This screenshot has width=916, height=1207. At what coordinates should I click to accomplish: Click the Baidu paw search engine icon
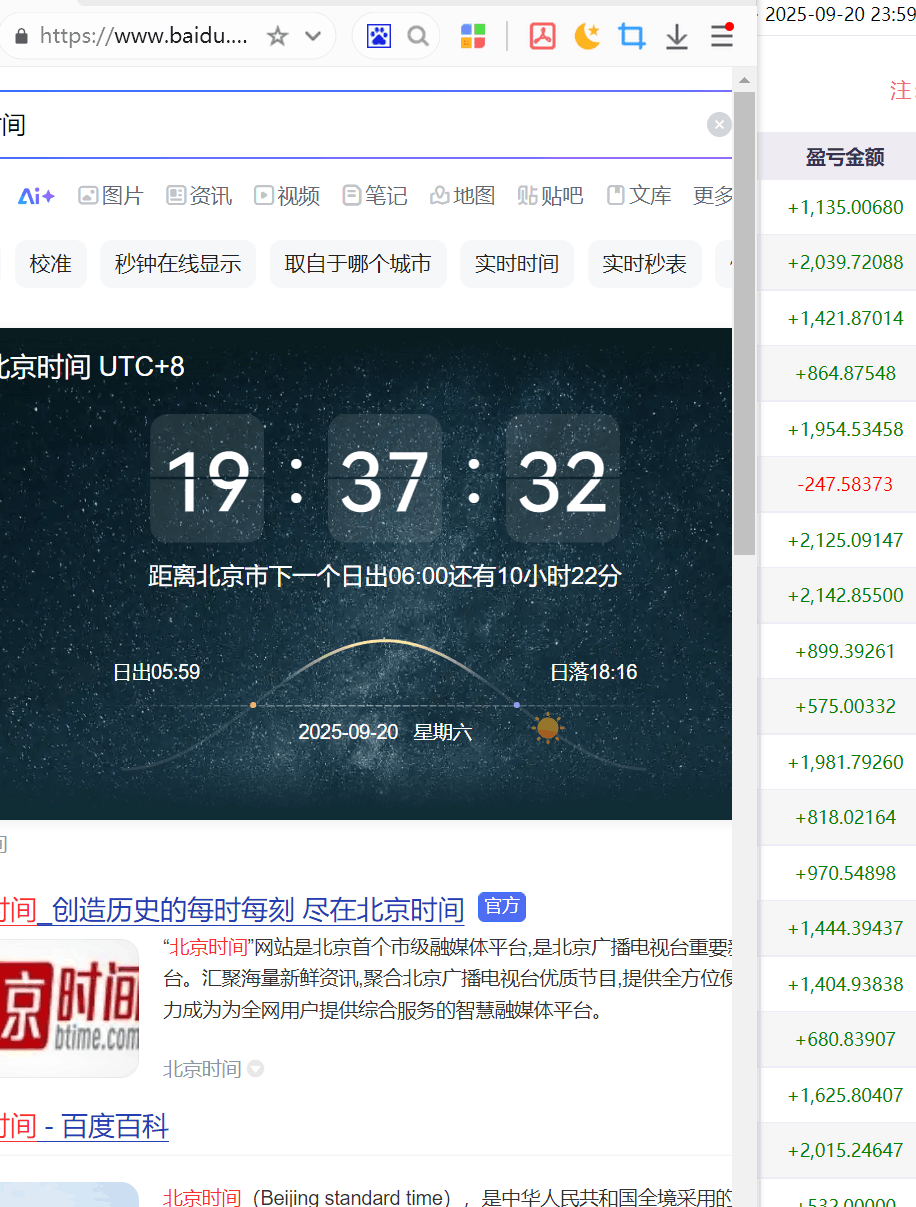tap(379, 37)
